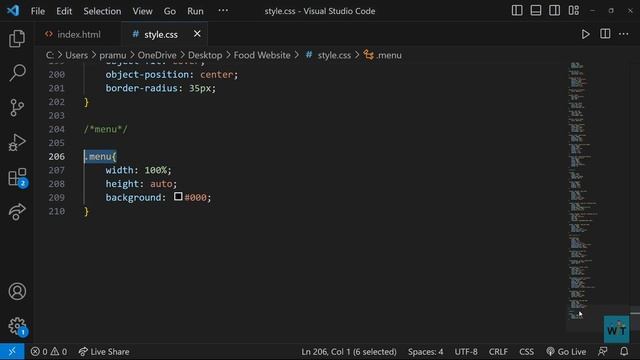The image size is (640, 360).
Task: Click the height: auto declaration
Action: [x=141, y=184]
